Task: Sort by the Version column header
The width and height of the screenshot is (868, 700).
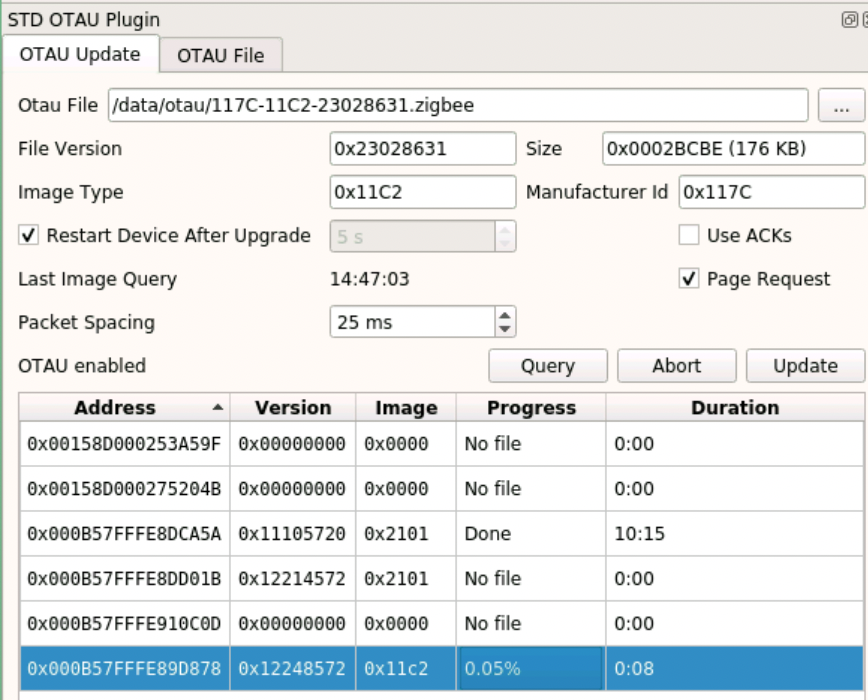Action: 293,408
